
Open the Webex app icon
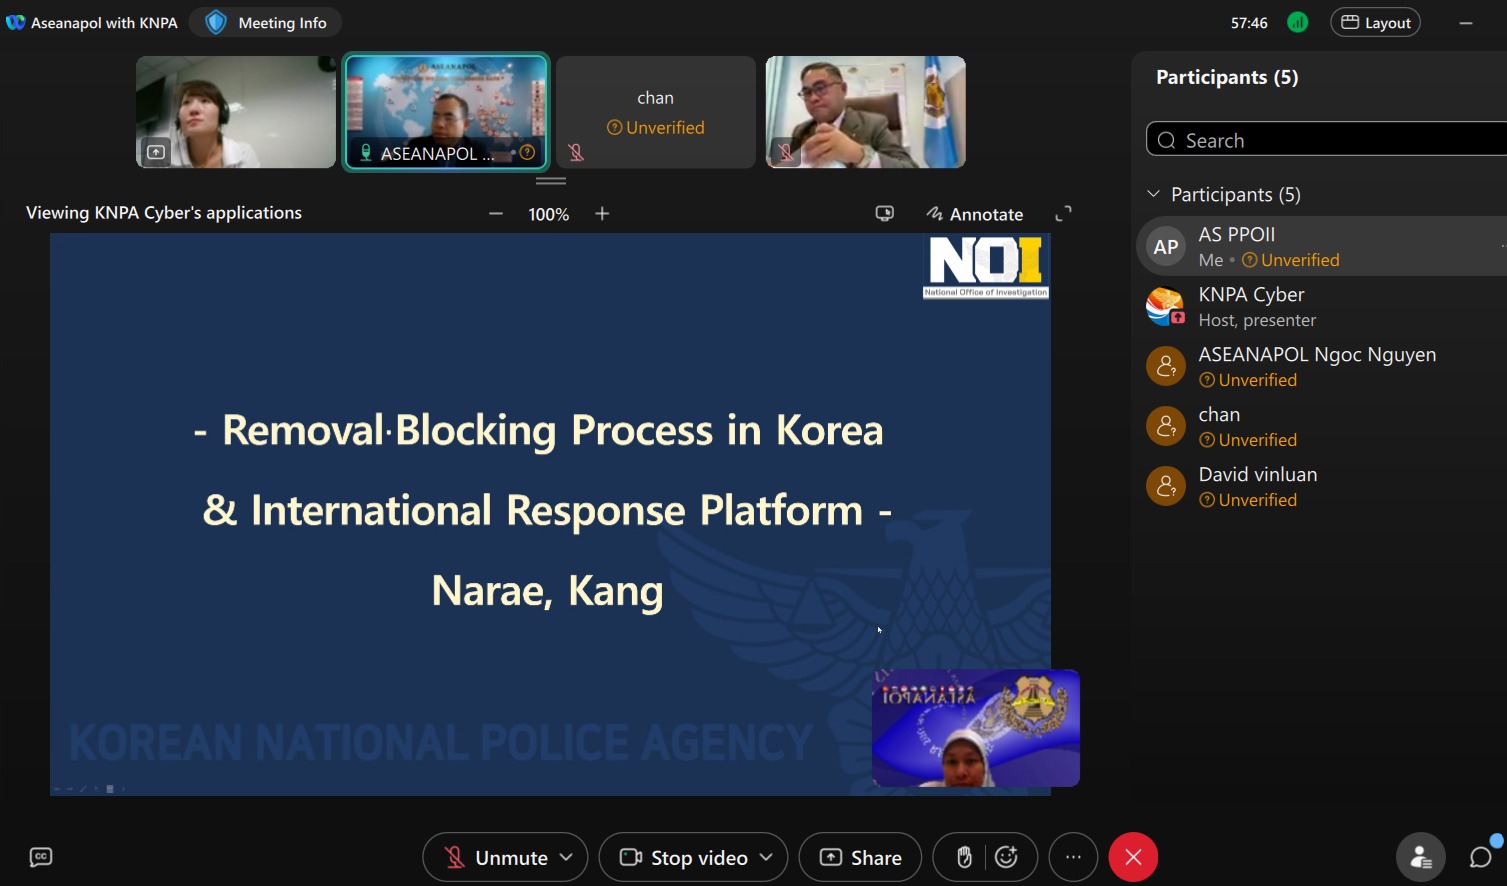pos(15,22)
